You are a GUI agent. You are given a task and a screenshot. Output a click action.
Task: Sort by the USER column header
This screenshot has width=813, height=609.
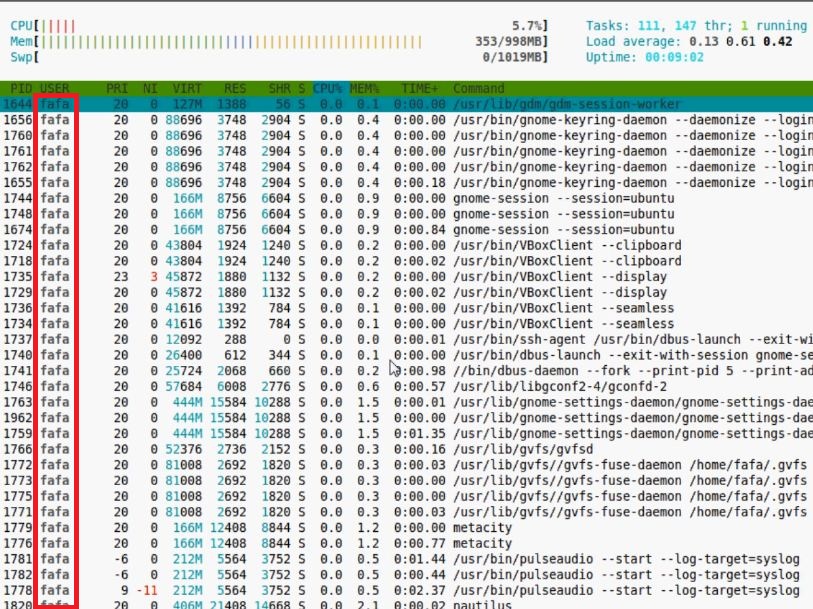coord(54,89)
